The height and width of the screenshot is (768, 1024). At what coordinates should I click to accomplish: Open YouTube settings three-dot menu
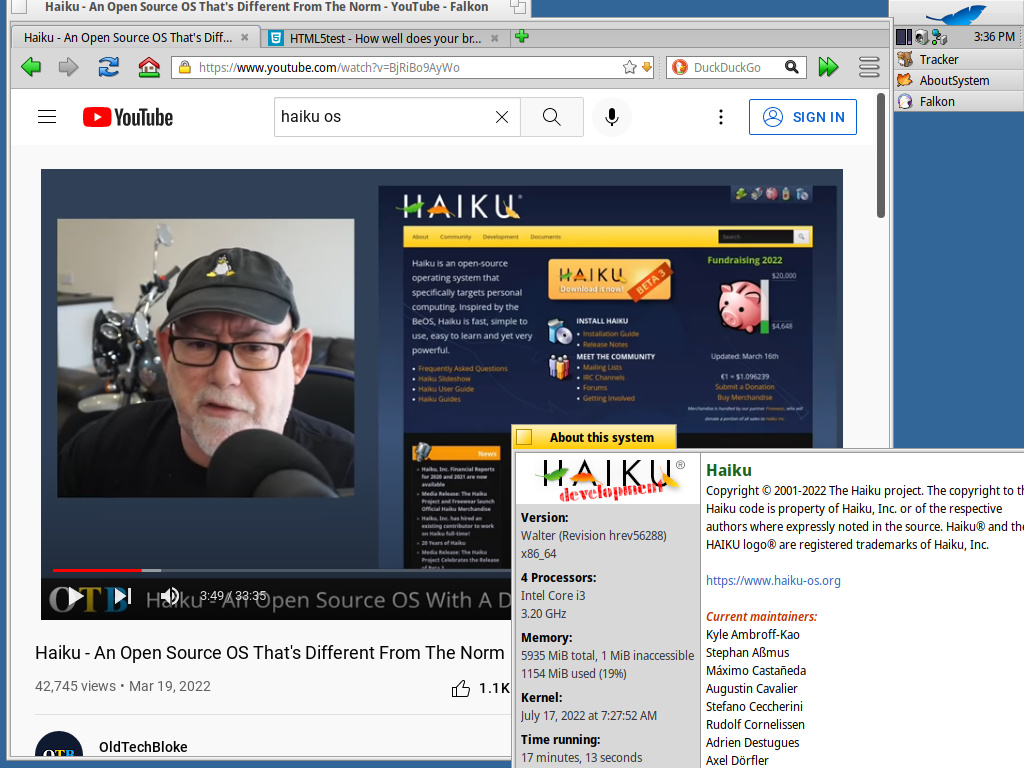(x=721, y=117)
